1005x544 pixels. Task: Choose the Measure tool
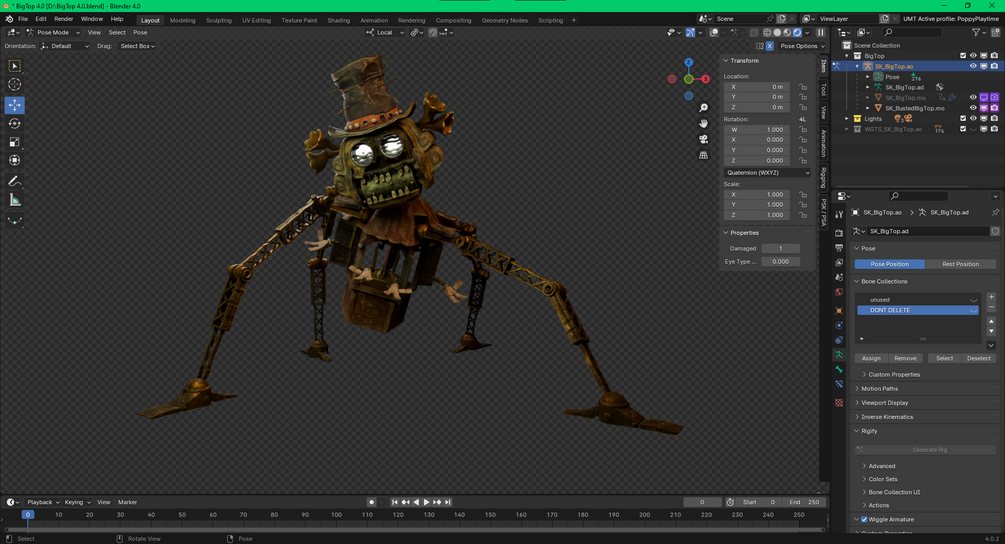pos(15,200)
